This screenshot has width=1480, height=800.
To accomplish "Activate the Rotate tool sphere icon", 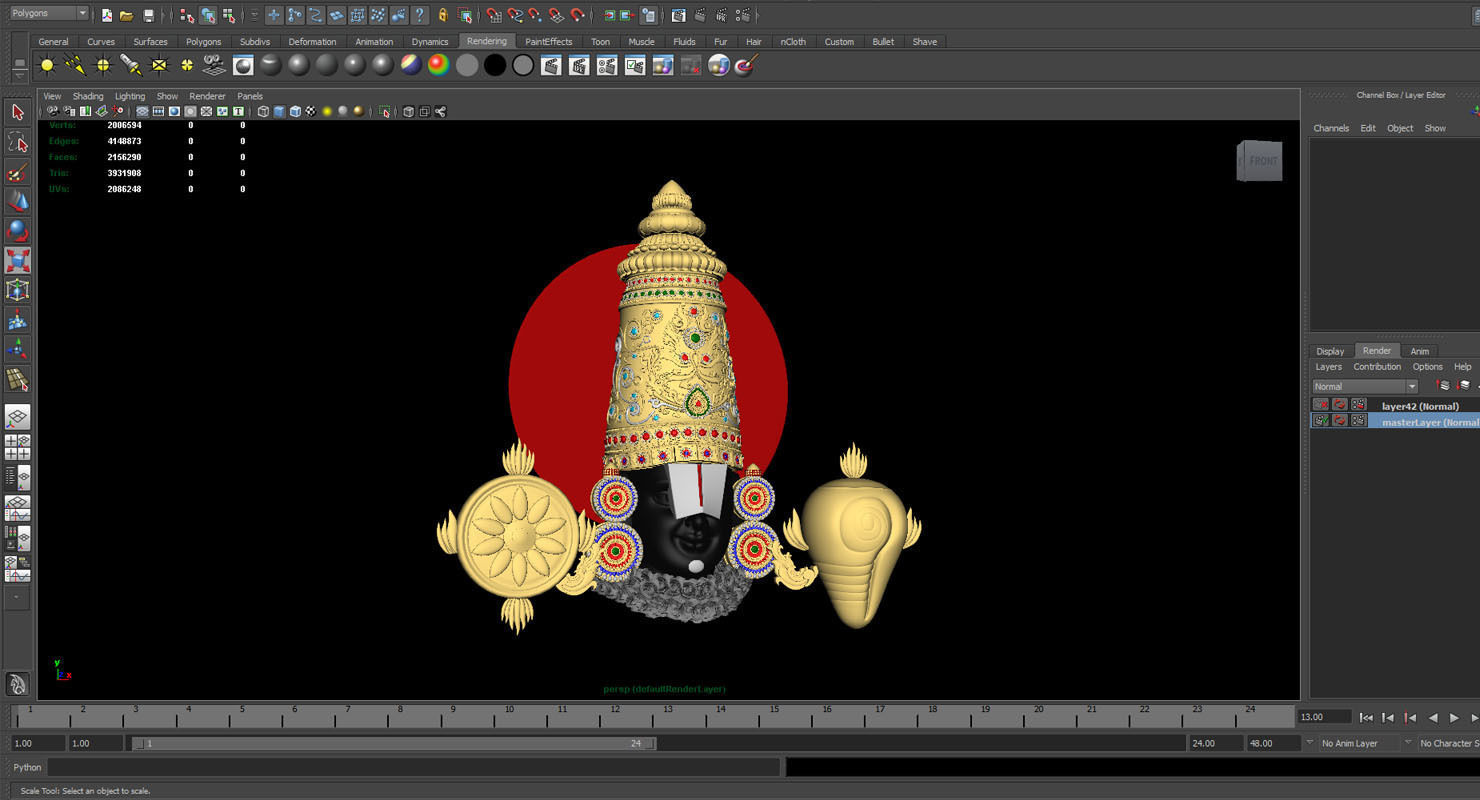I will coord(17,231).
